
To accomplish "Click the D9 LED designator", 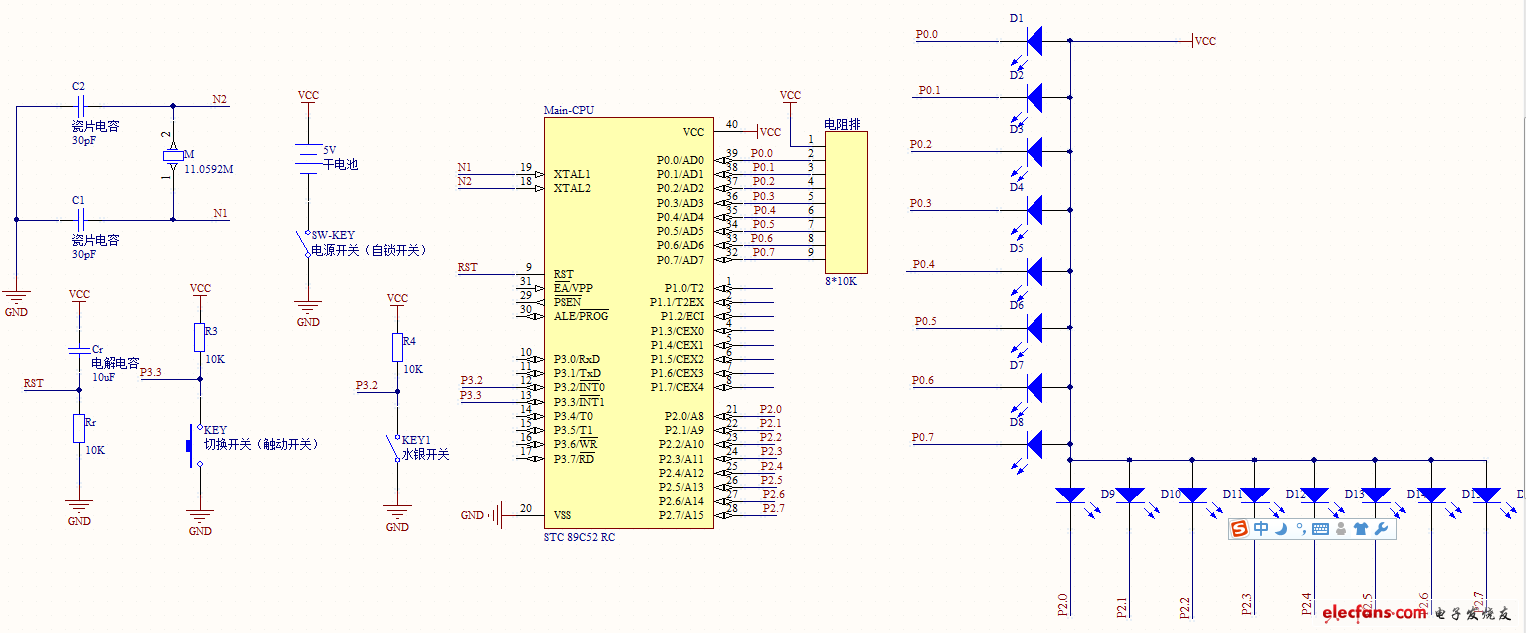I will point(1107,494).
